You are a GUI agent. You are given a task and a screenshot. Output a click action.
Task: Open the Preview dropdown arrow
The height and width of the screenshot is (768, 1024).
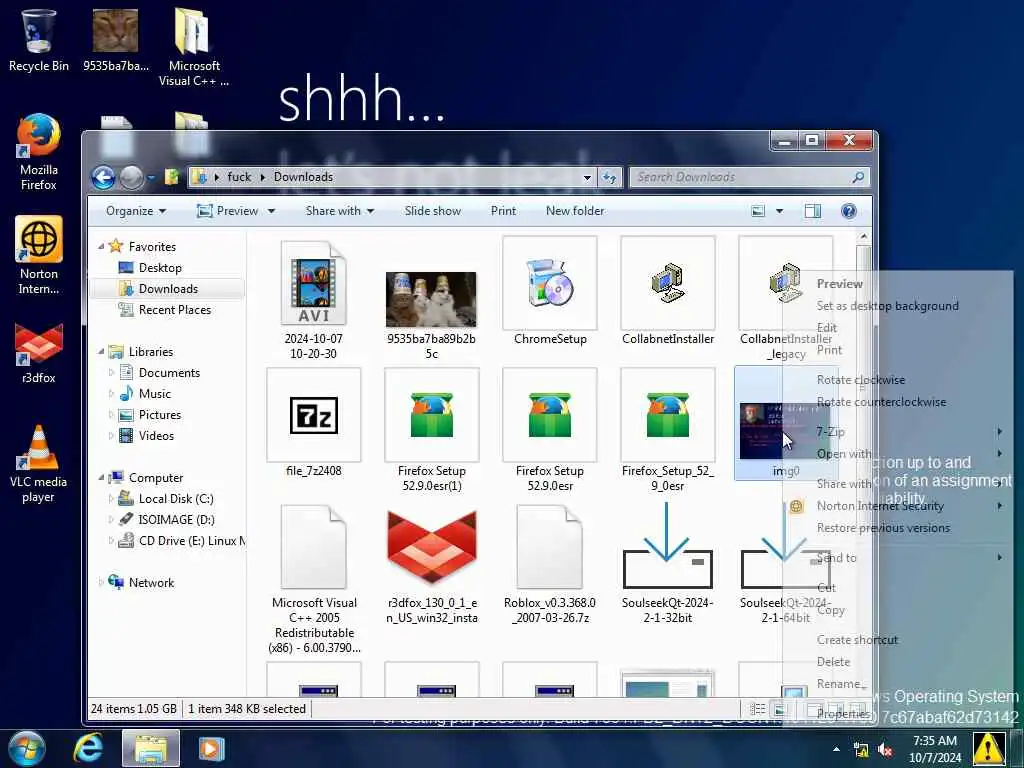pyautogui.click(x=271, y=211)
